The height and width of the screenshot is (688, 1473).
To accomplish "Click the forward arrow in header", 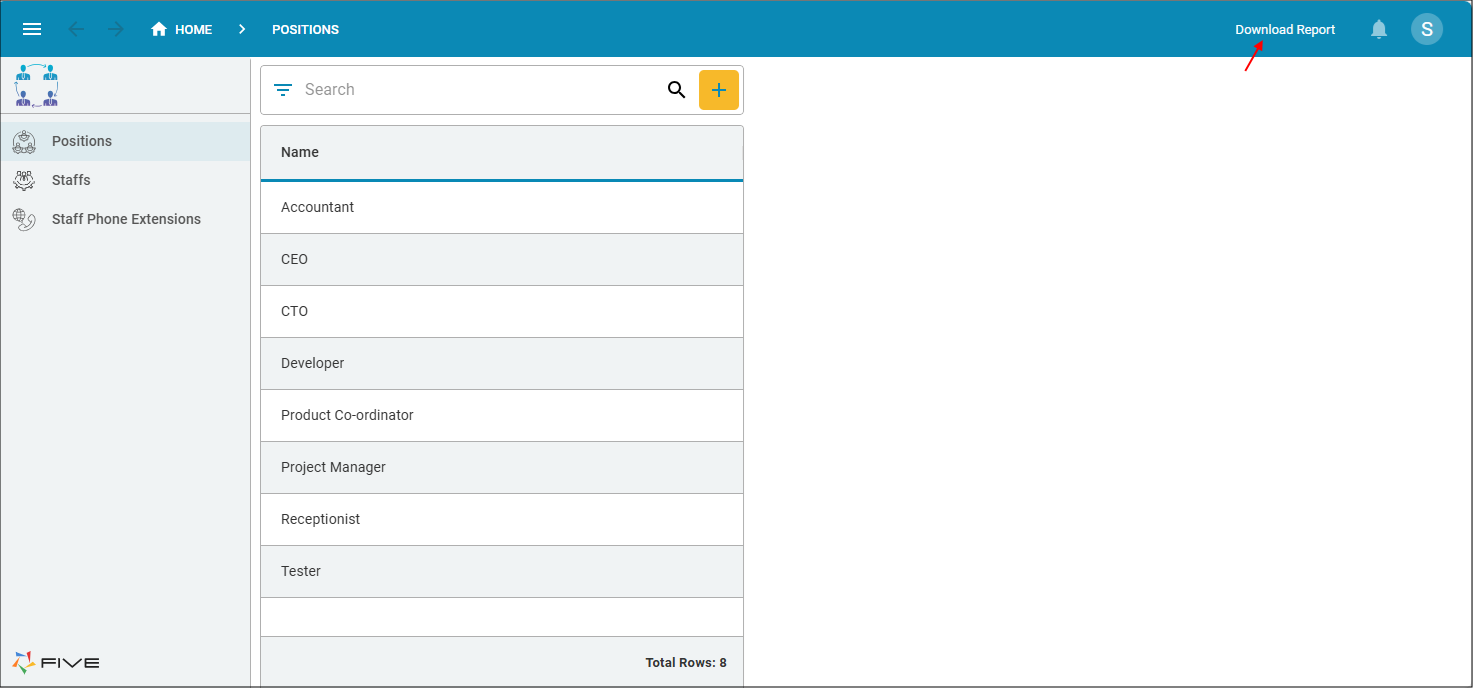I will 116,29.
